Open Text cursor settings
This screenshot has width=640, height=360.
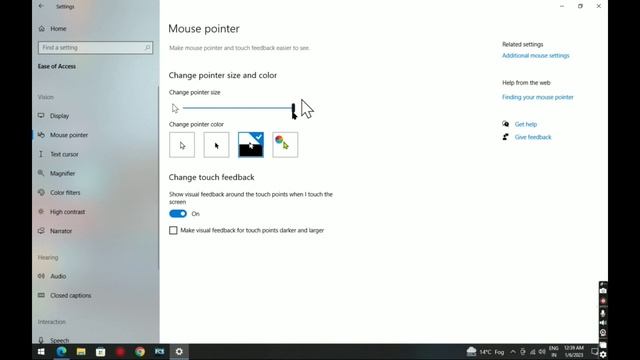[x=64, y=154]
